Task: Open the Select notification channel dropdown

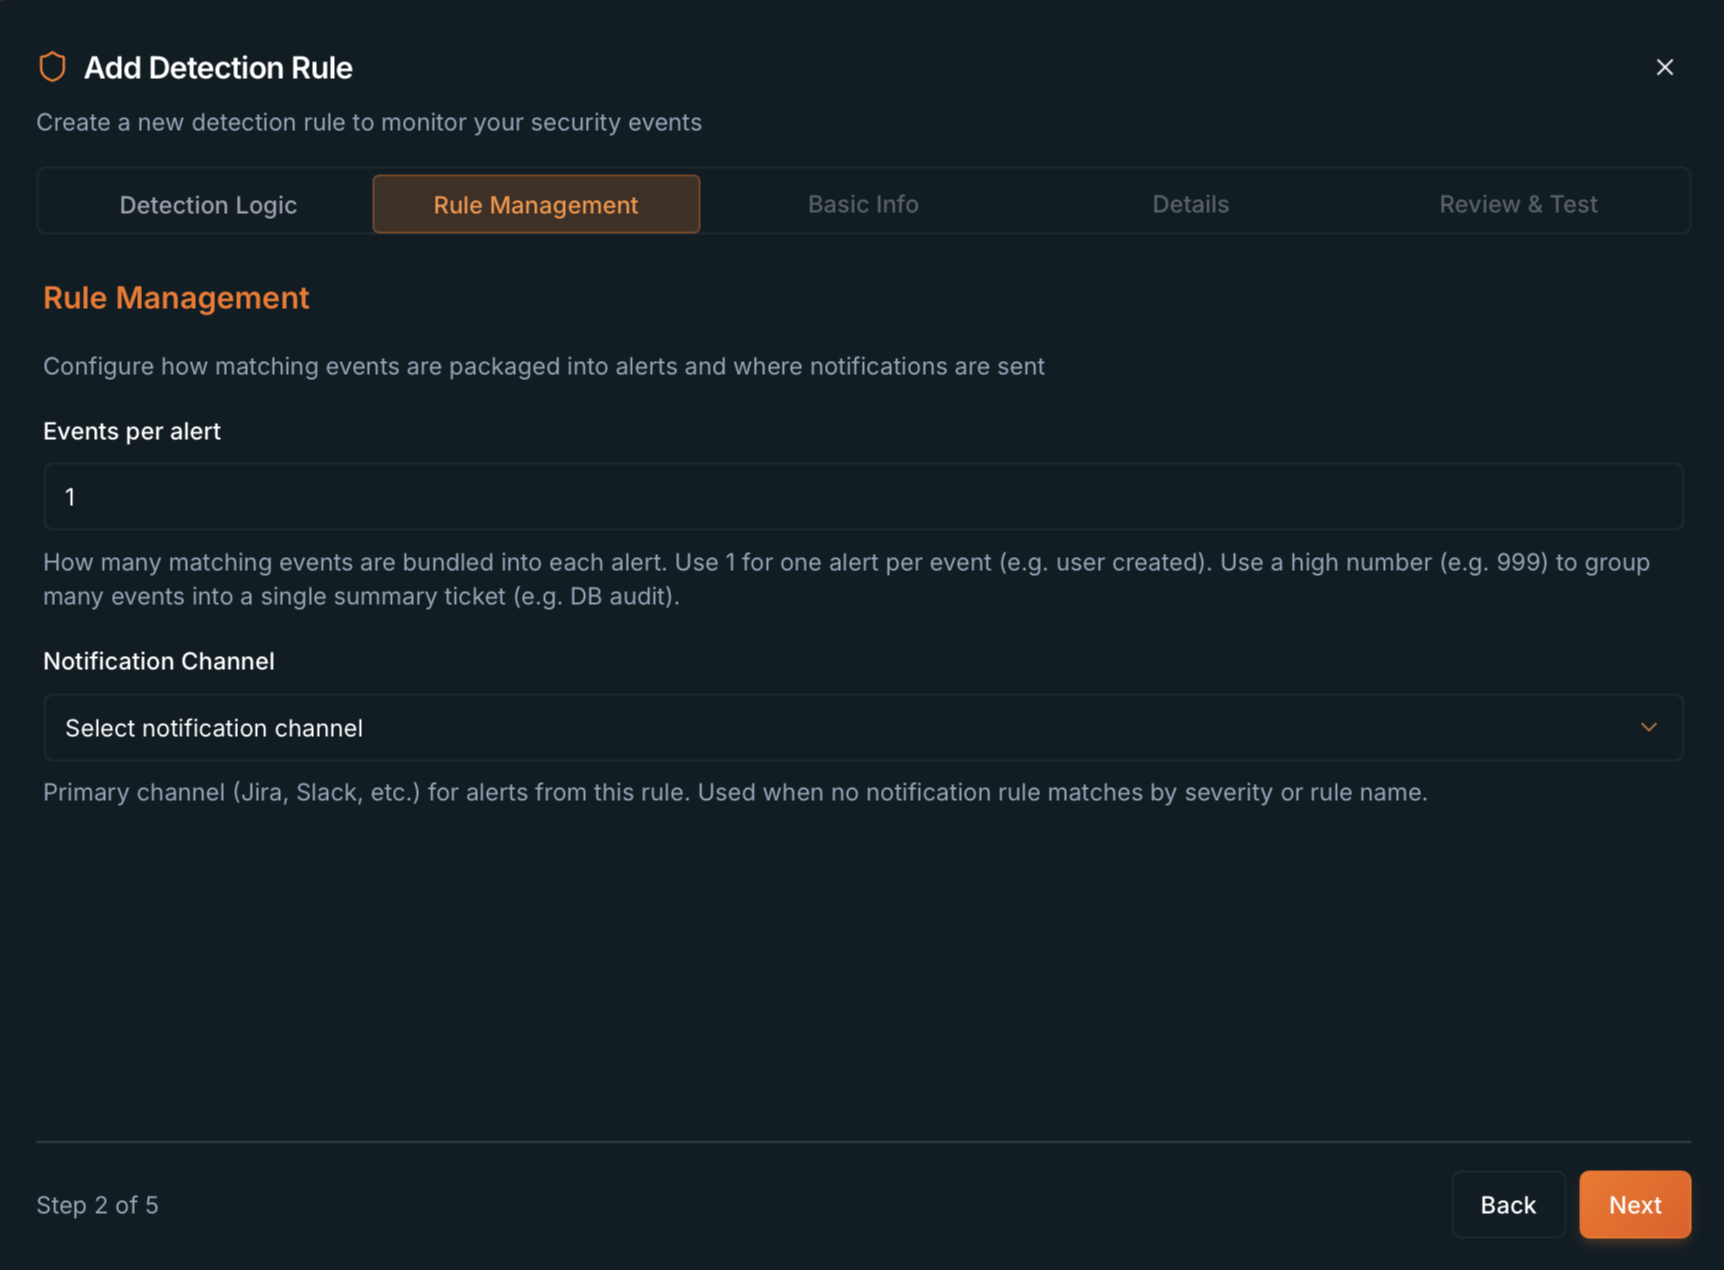Action: (863, 727)
